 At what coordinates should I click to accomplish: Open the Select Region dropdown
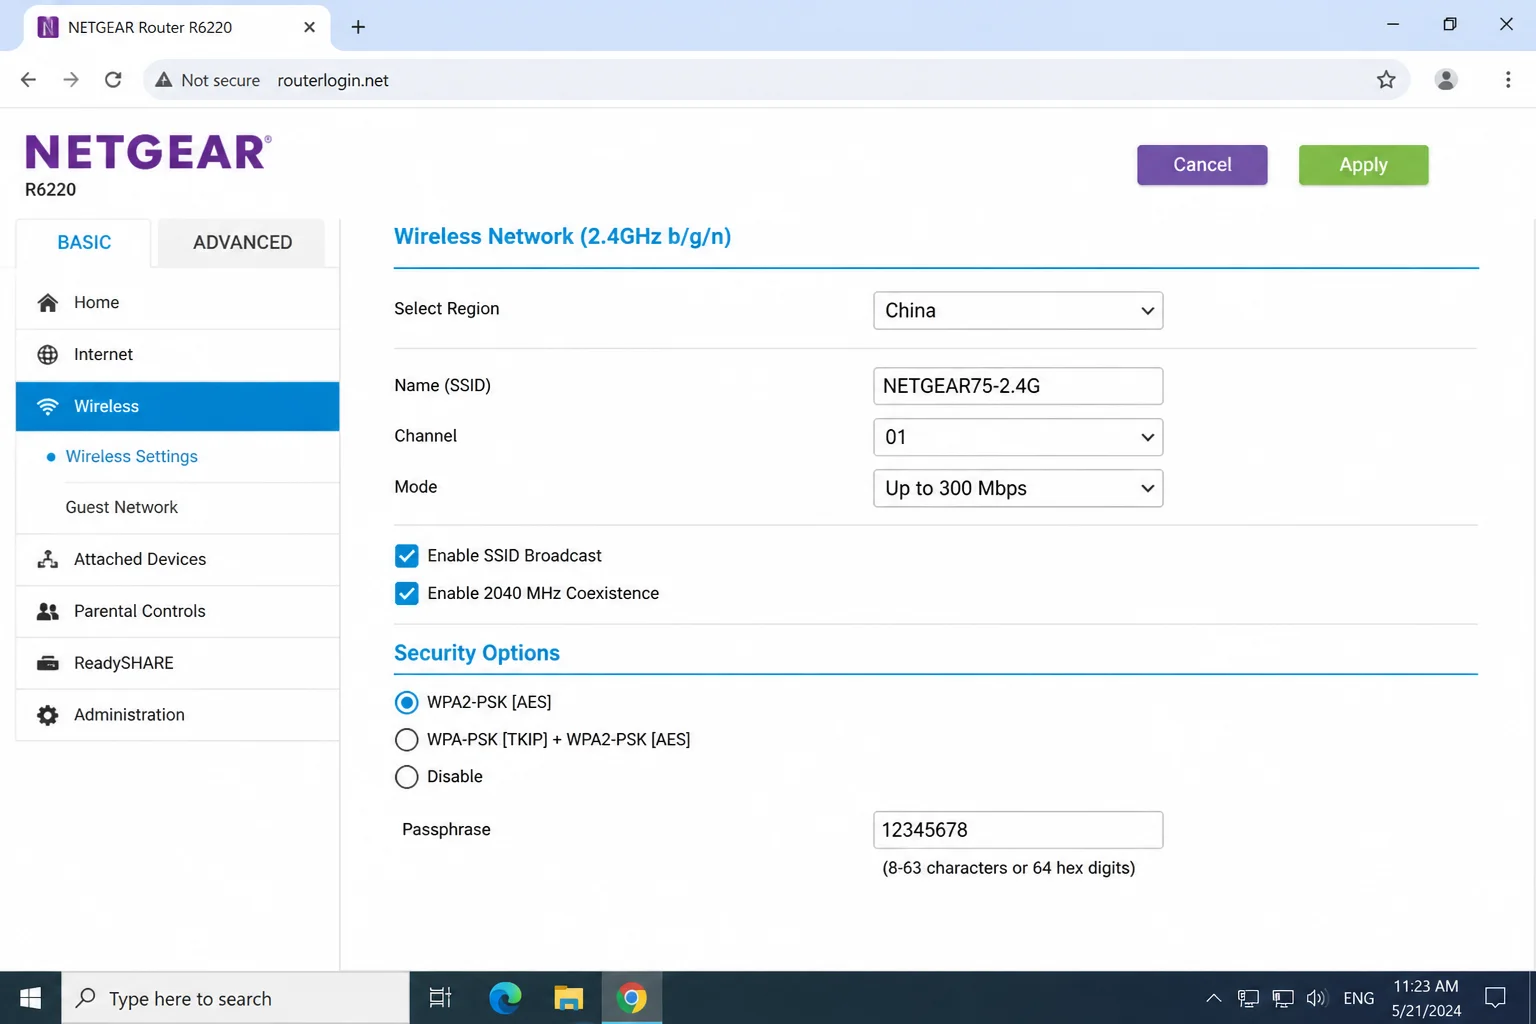[1018, 311]
